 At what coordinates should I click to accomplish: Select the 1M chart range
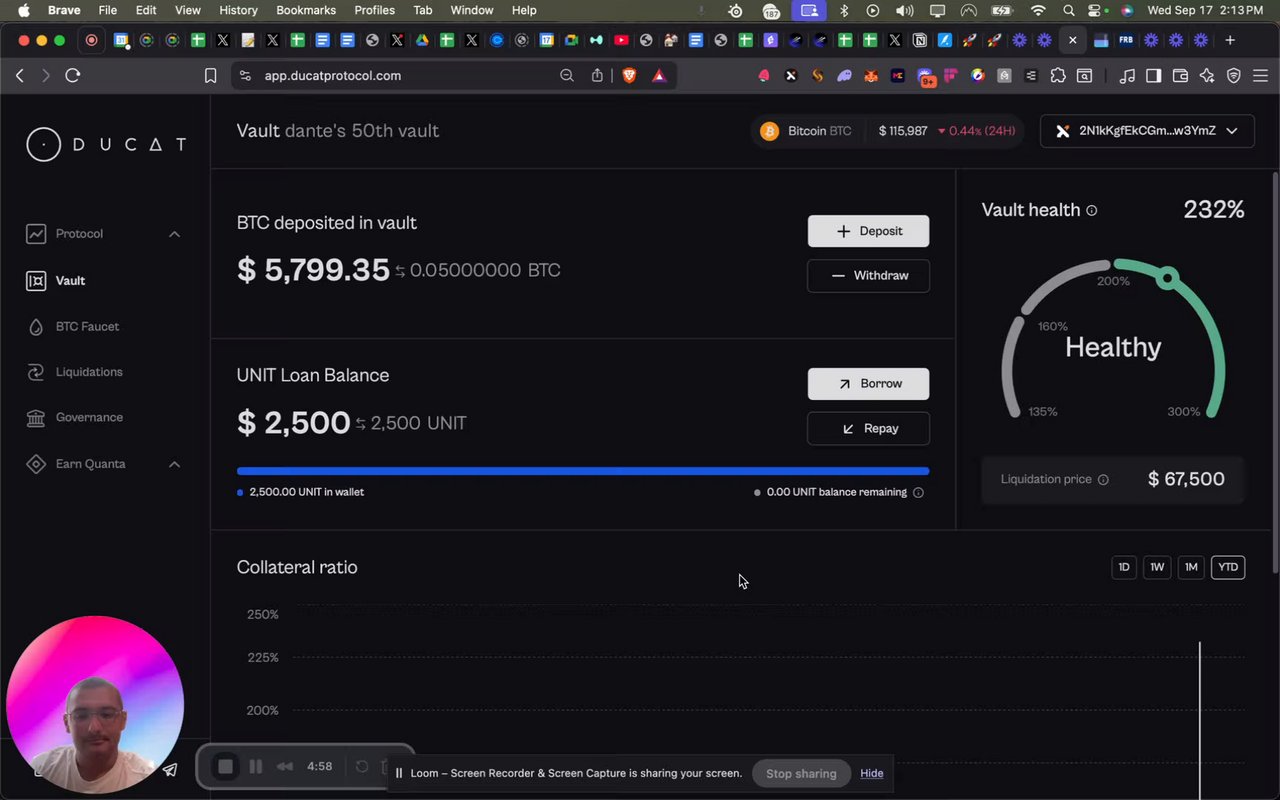pos(1191,567)
